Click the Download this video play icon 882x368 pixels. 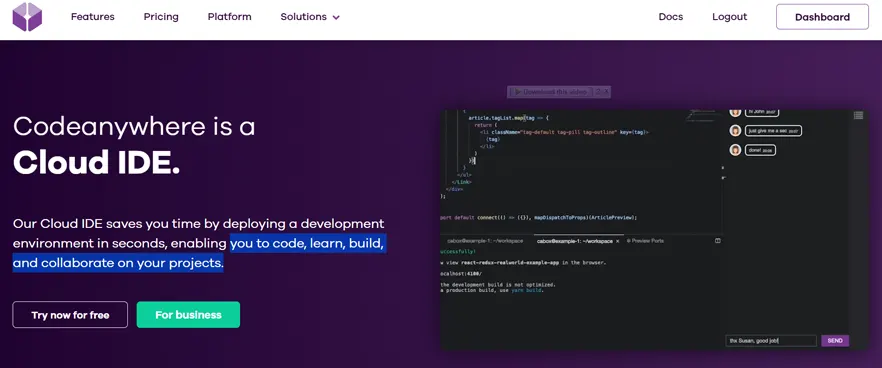517,92
